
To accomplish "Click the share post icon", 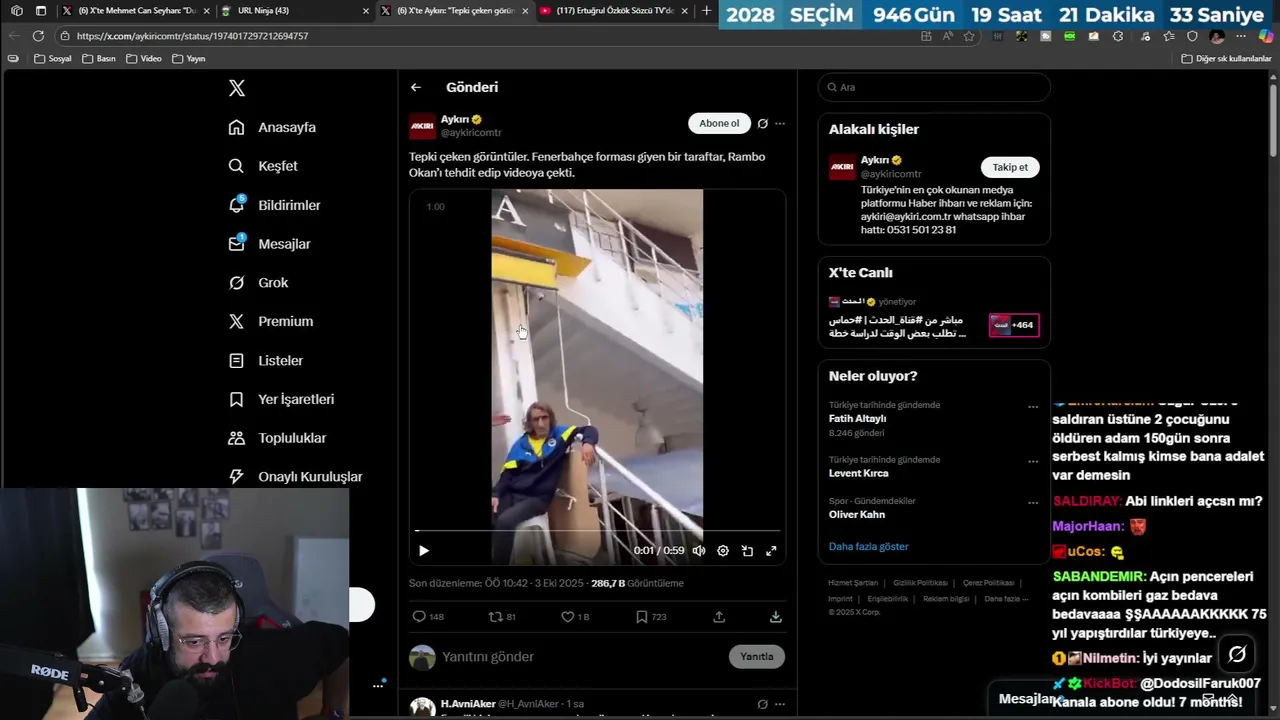I will click(719, 617).
